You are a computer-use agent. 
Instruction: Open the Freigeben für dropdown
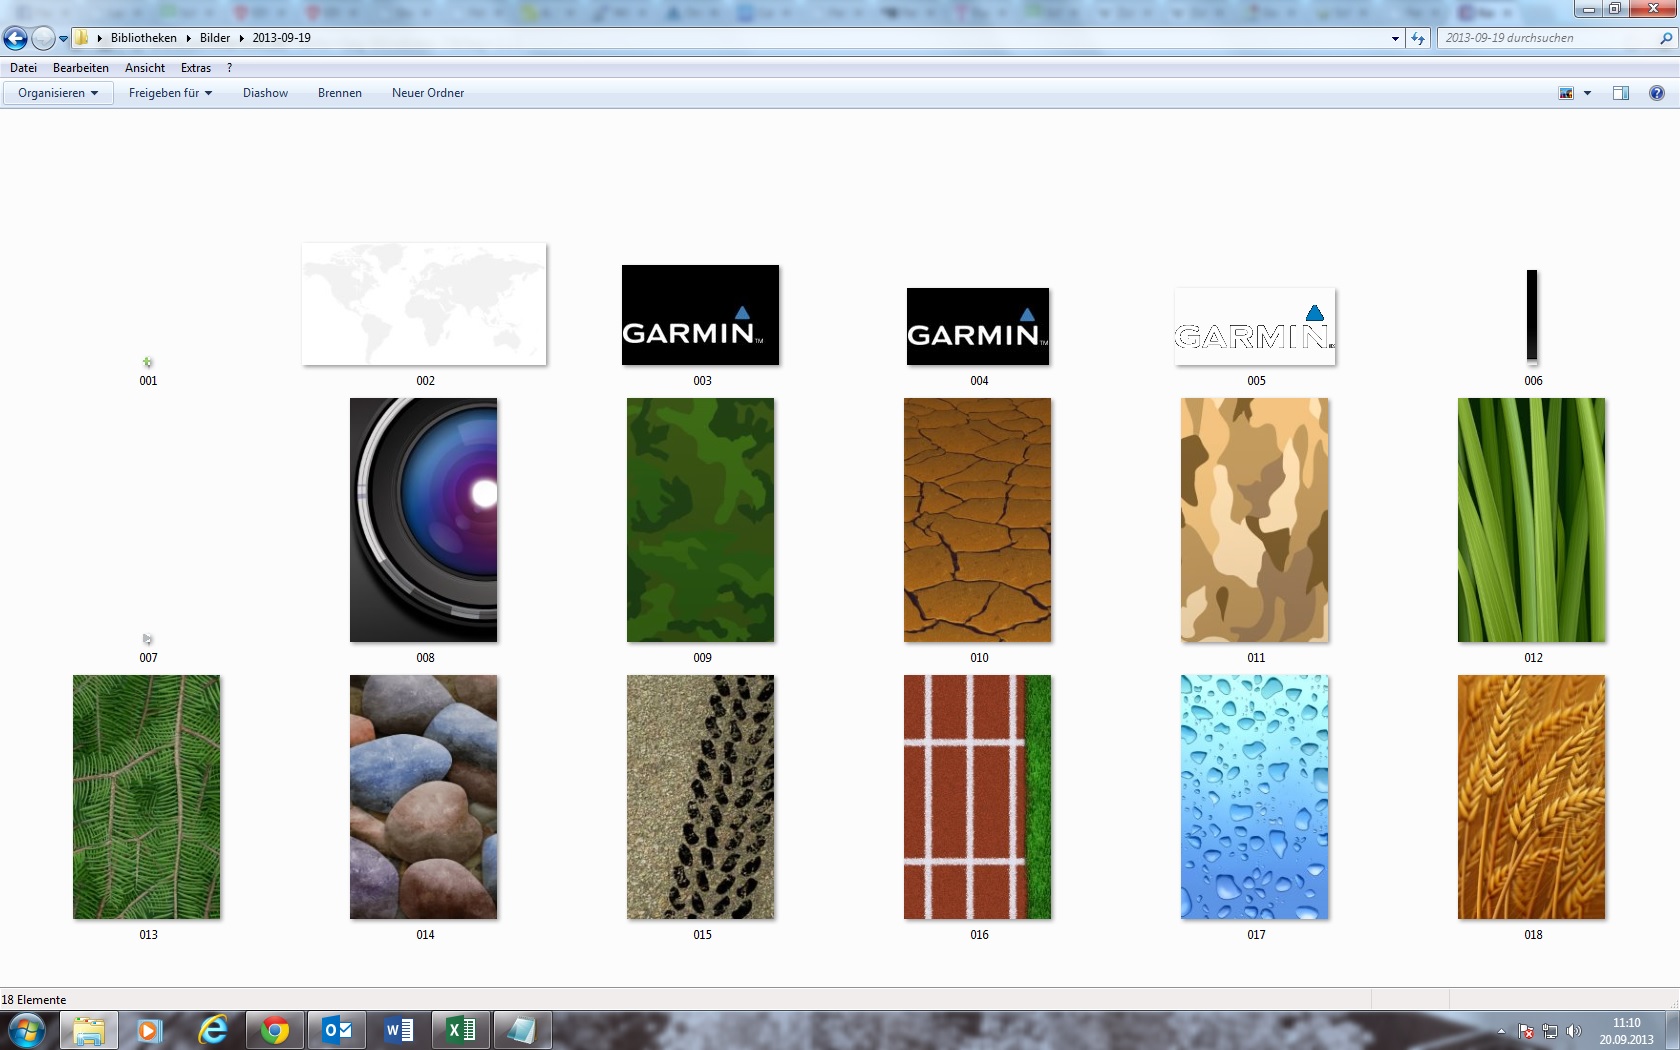point(170,93)
